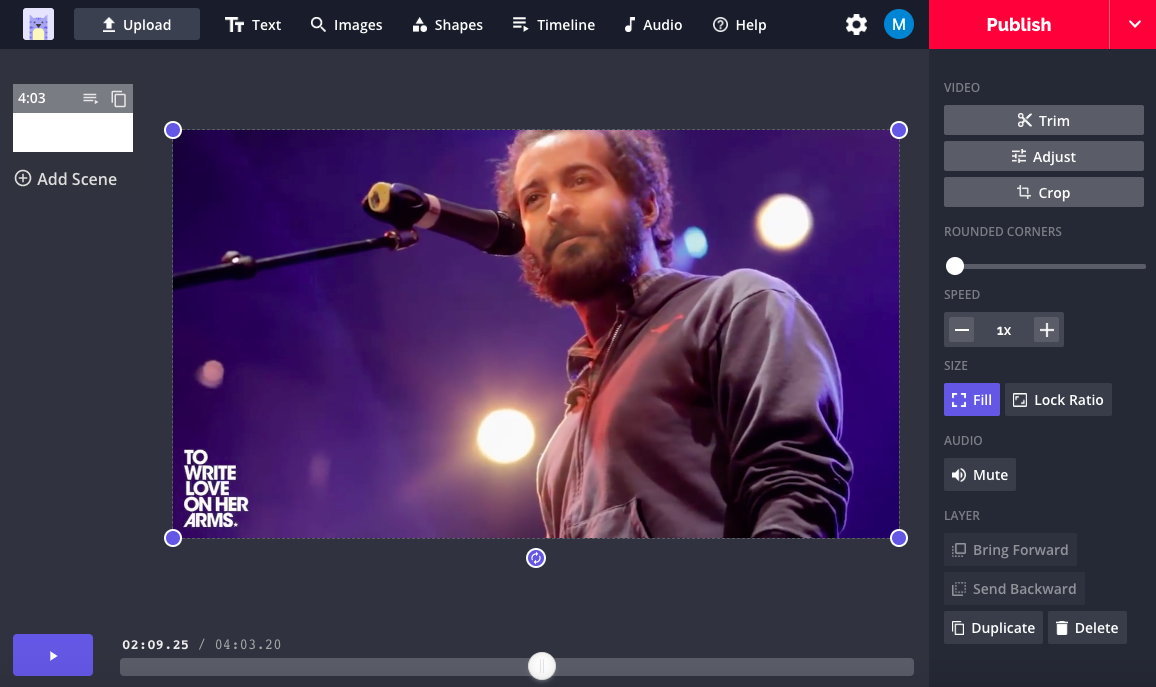Duplicate scene using the copy icon

point(119,98)
